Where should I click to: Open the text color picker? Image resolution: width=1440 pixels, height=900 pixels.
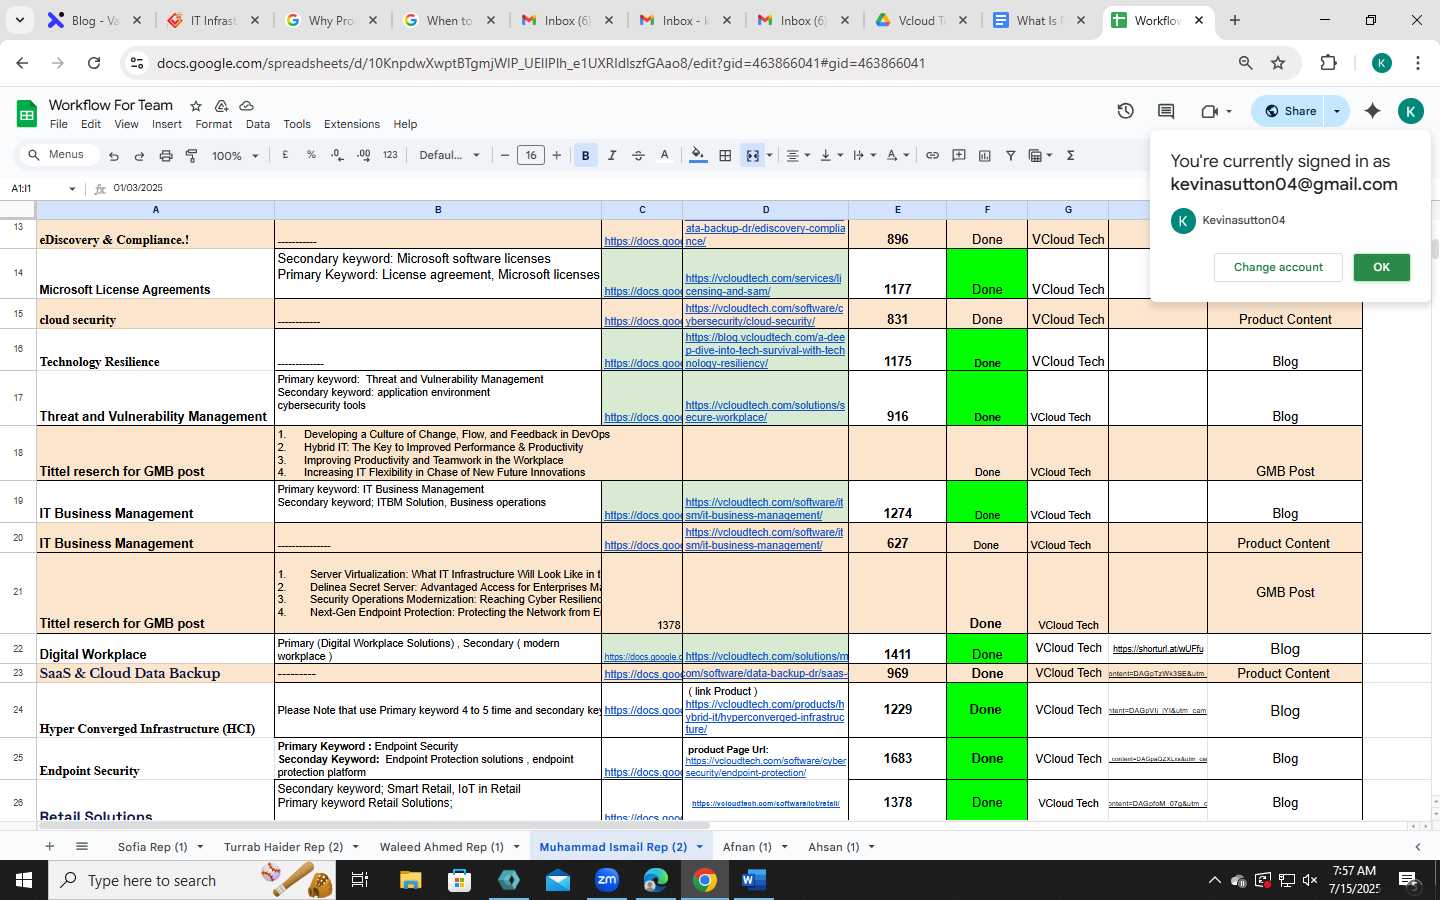pos(664,155)
